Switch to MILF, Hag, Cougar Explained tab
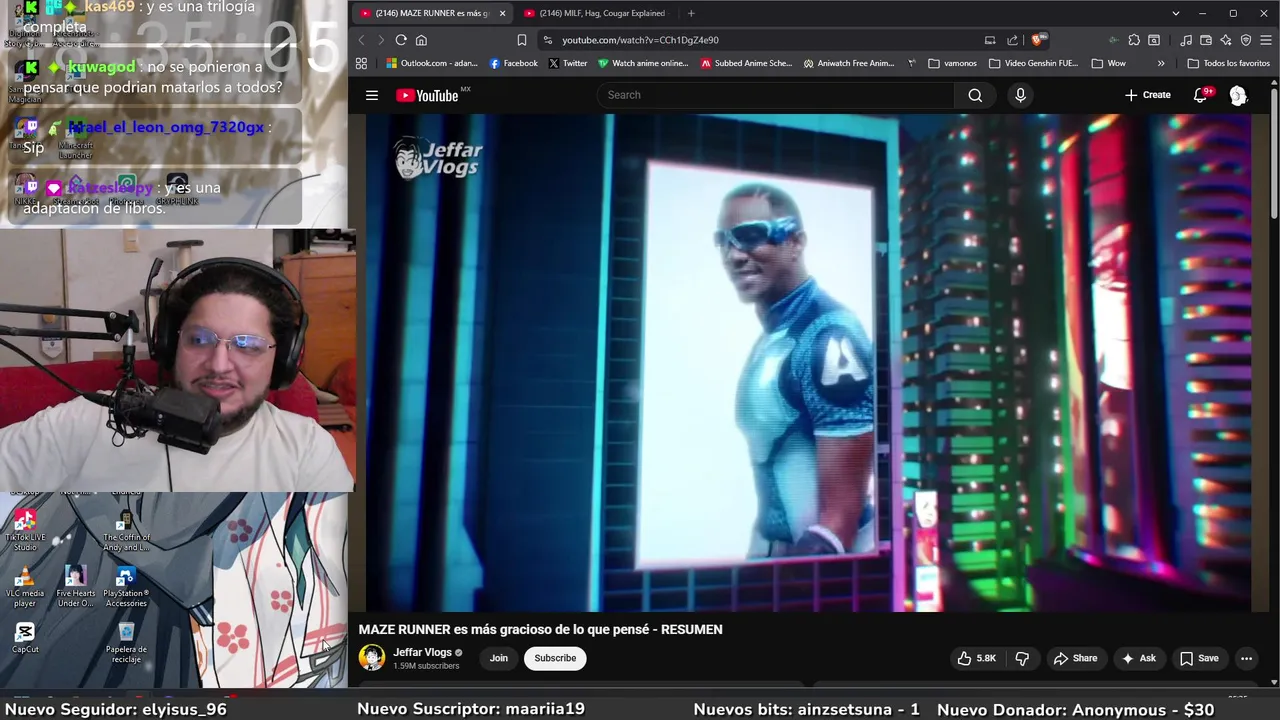 tap(595, 13)
